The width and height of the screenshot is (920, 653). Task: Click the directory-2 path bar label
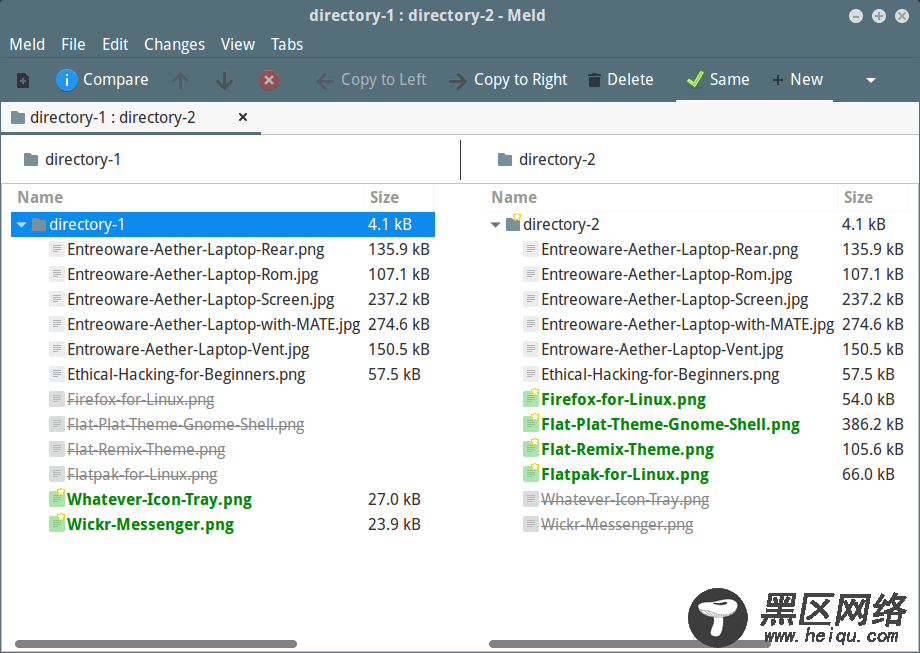[x=557, y=160]
